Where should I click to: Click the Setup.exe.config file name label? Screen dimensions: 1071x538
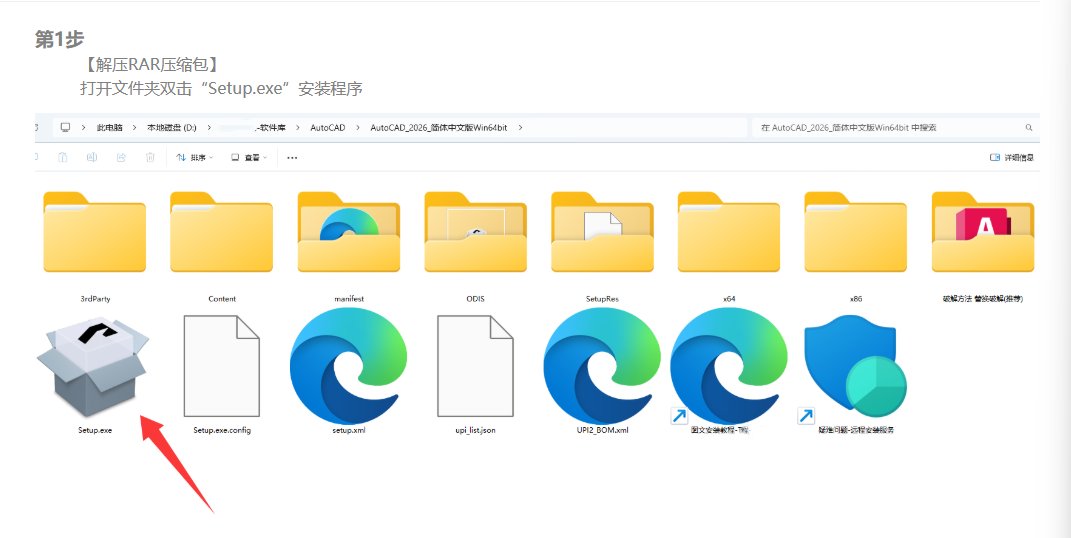pyautogui.click(x=222, y=430)
